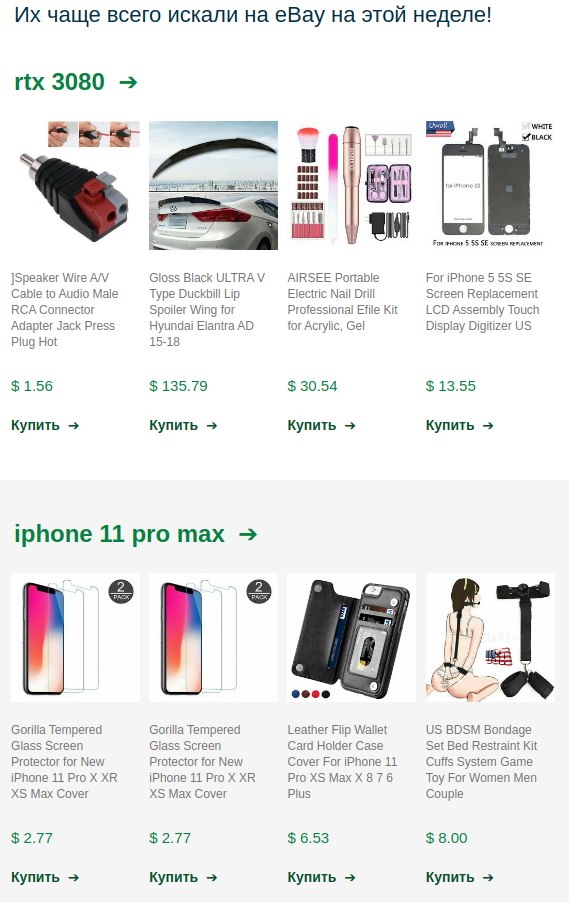
Task: Click Купить arrow for the $ 13.55 LCD screen
Action: (x=488, y=426)
